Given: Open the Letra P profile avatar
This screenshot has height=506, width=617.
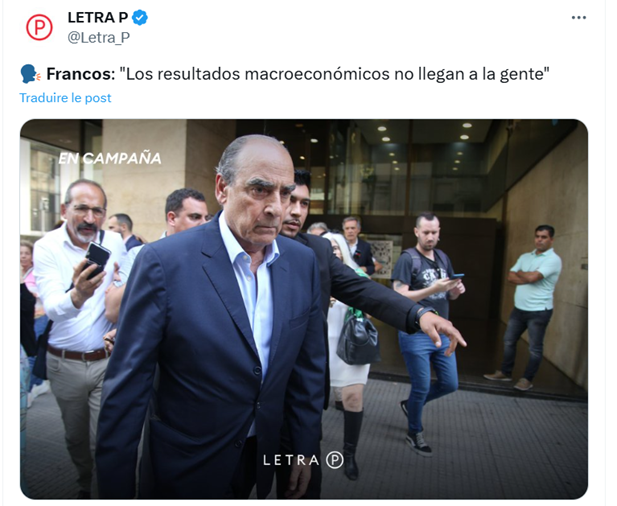Looking at the screenshot, I should (39, 27).
